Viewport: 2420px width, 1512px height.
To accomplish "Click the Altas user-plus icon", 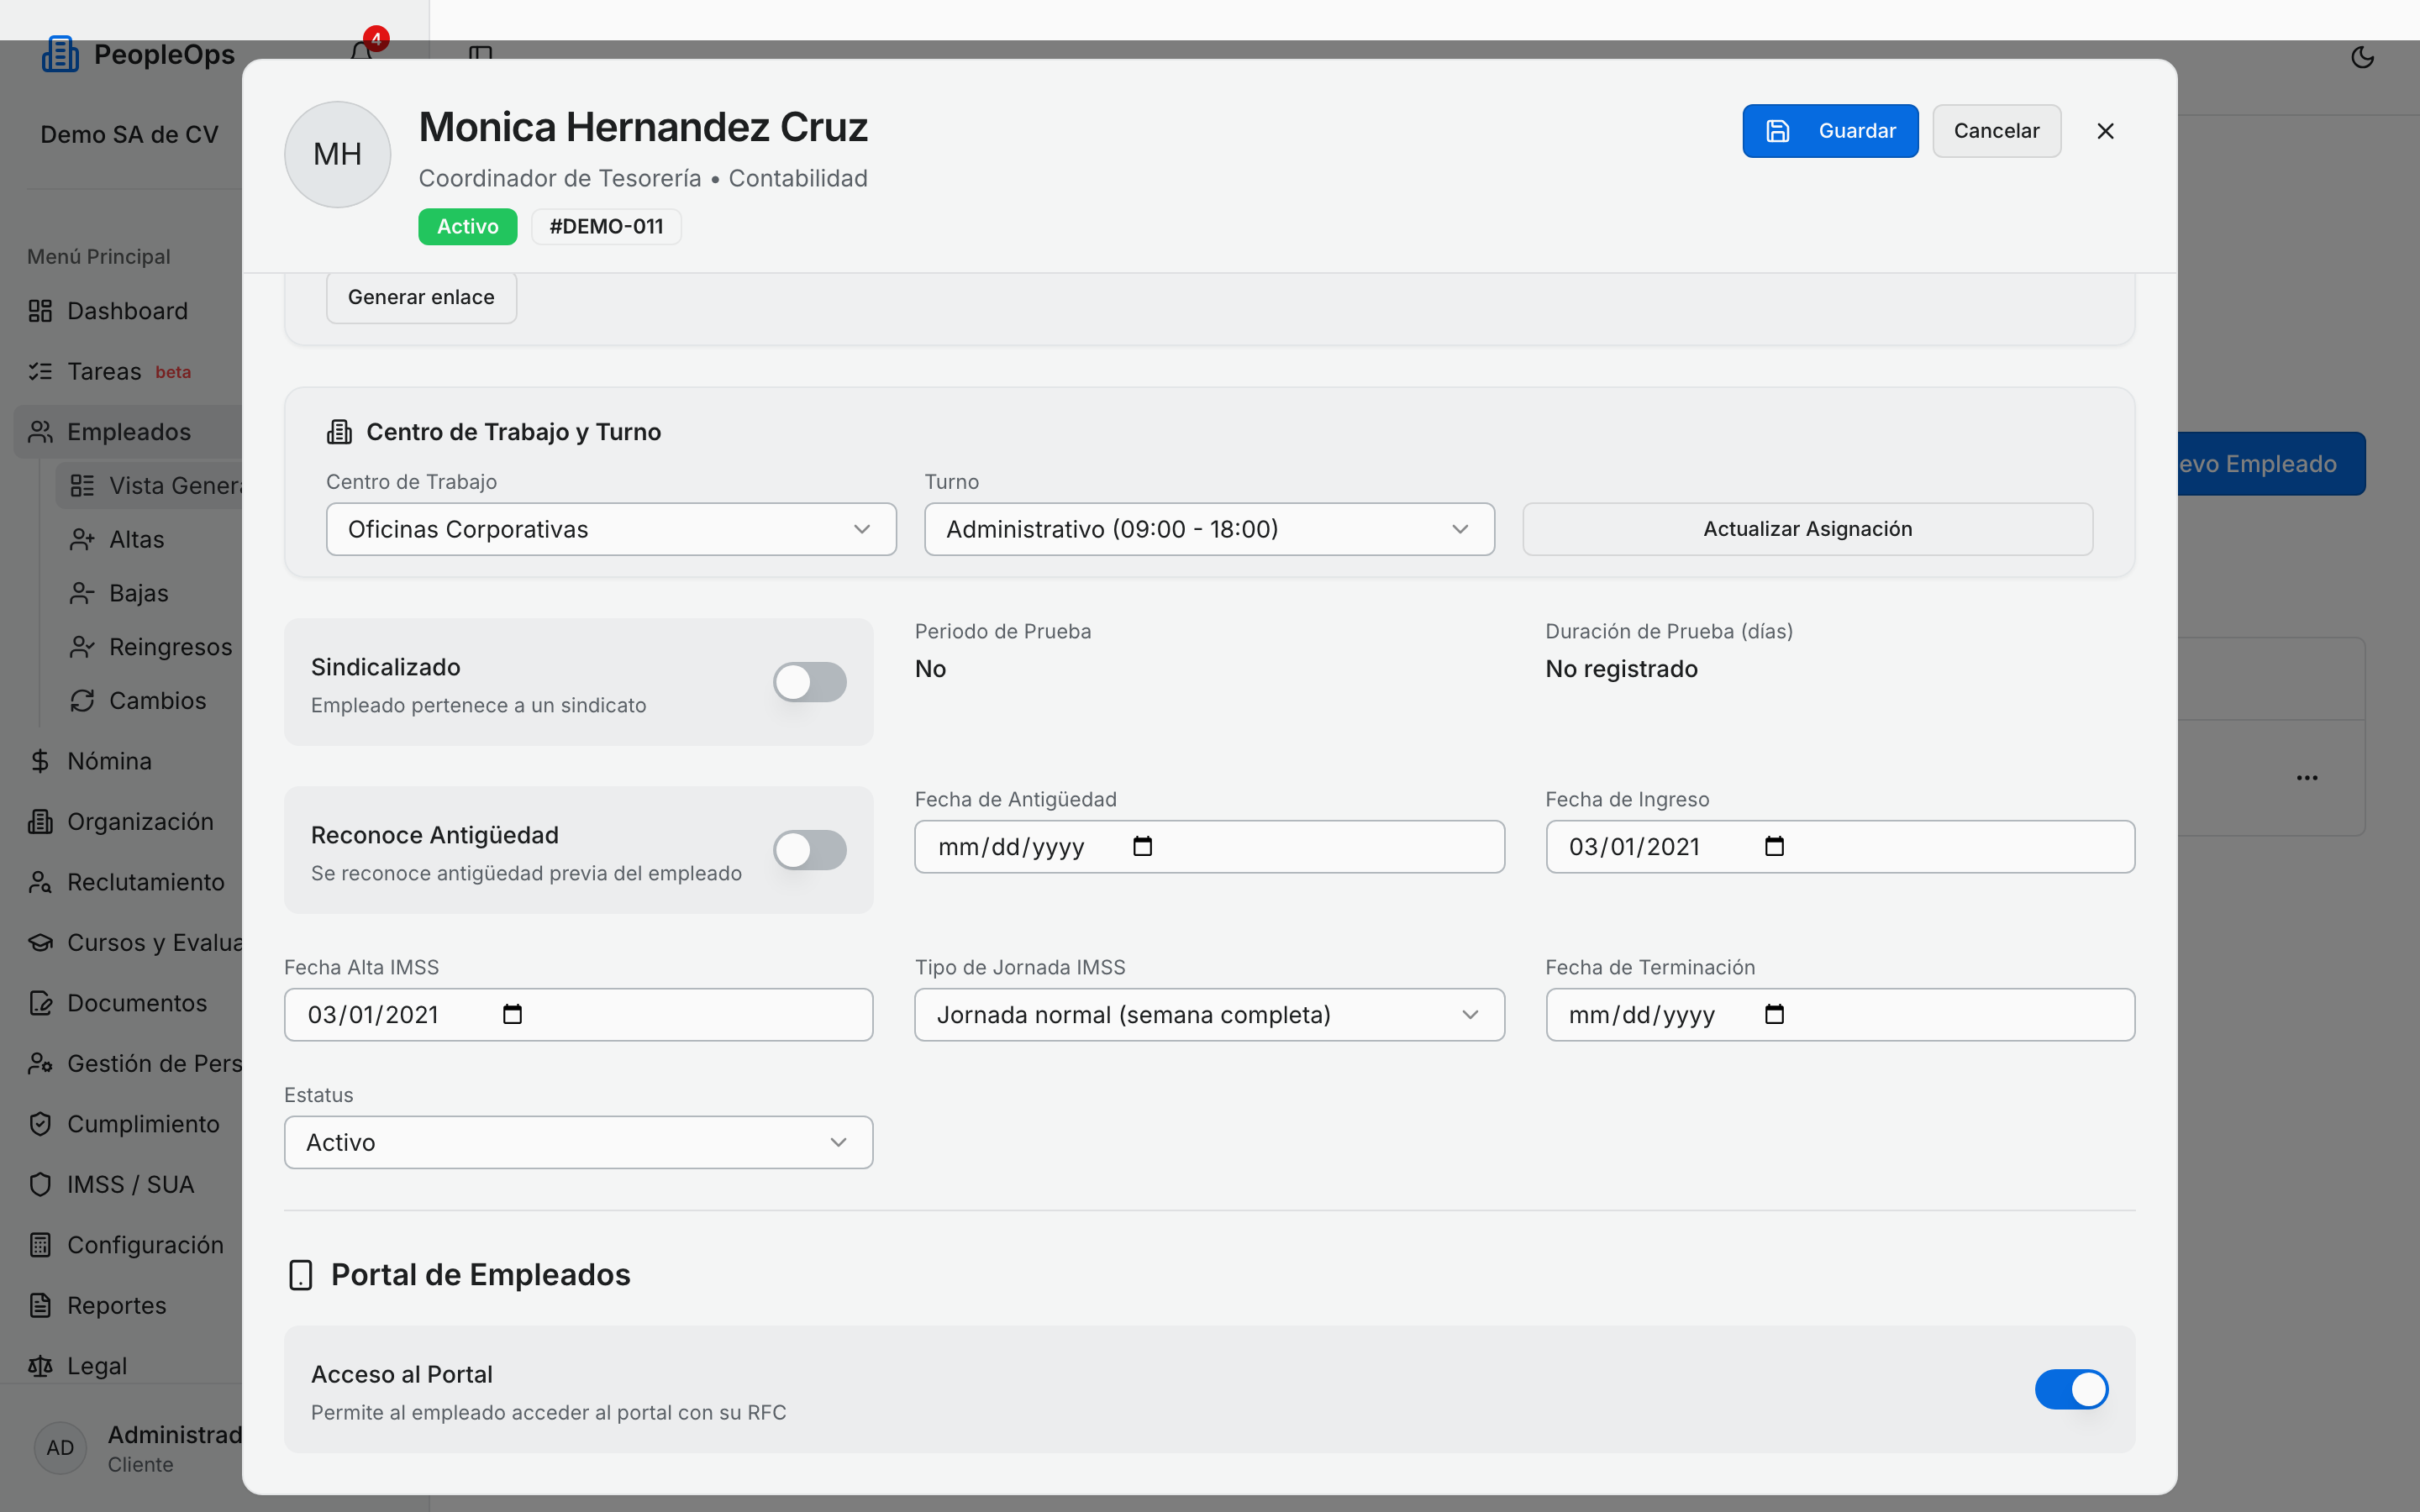I will click(82, 540).
